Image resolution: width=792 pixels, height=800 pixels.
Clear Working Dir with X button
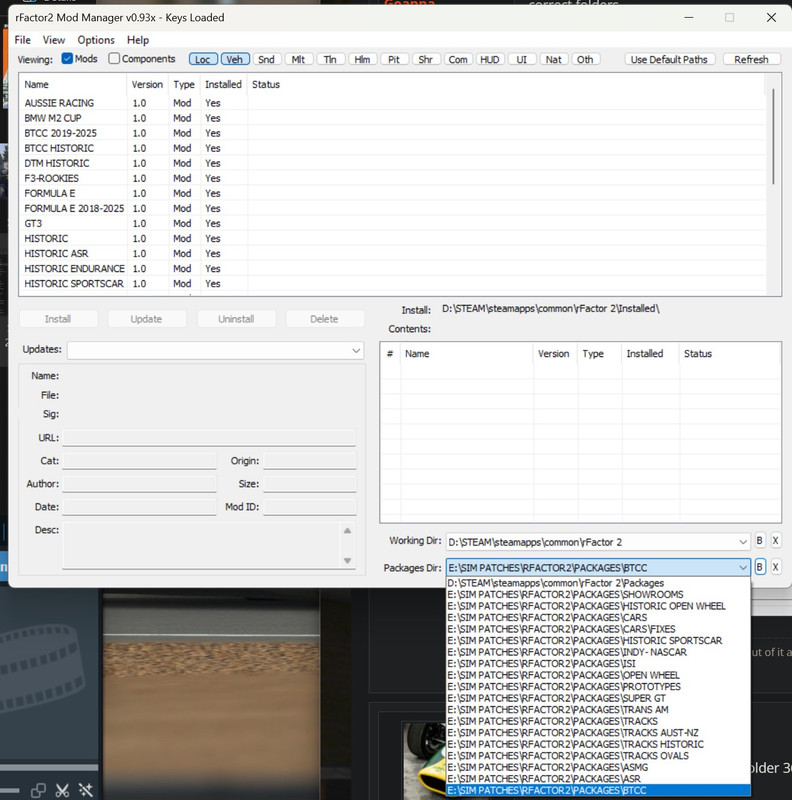[776, 541]
